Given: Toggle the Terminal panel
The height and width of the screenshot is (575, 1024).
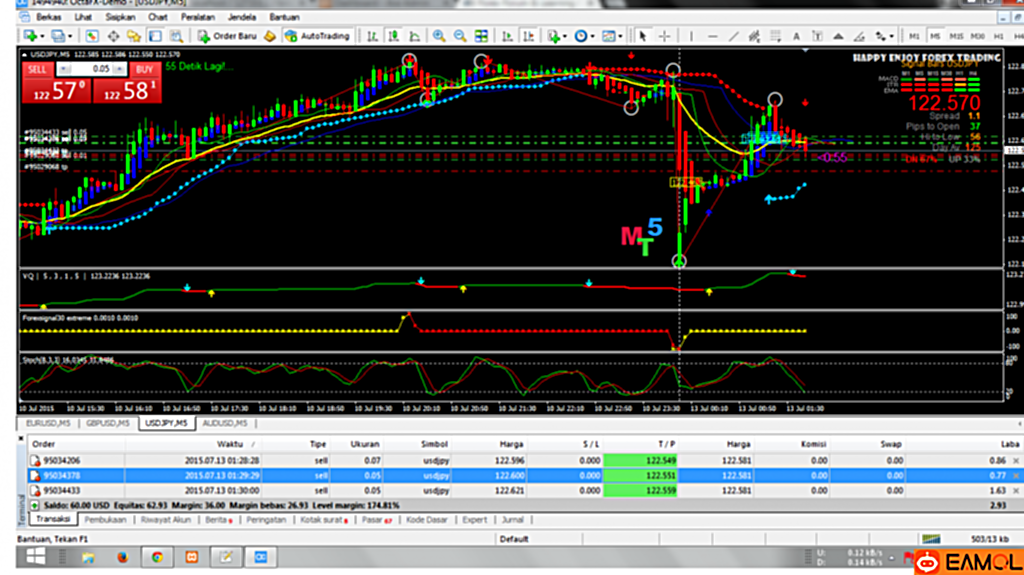Looking at the screenshot, I should [155, 36].
